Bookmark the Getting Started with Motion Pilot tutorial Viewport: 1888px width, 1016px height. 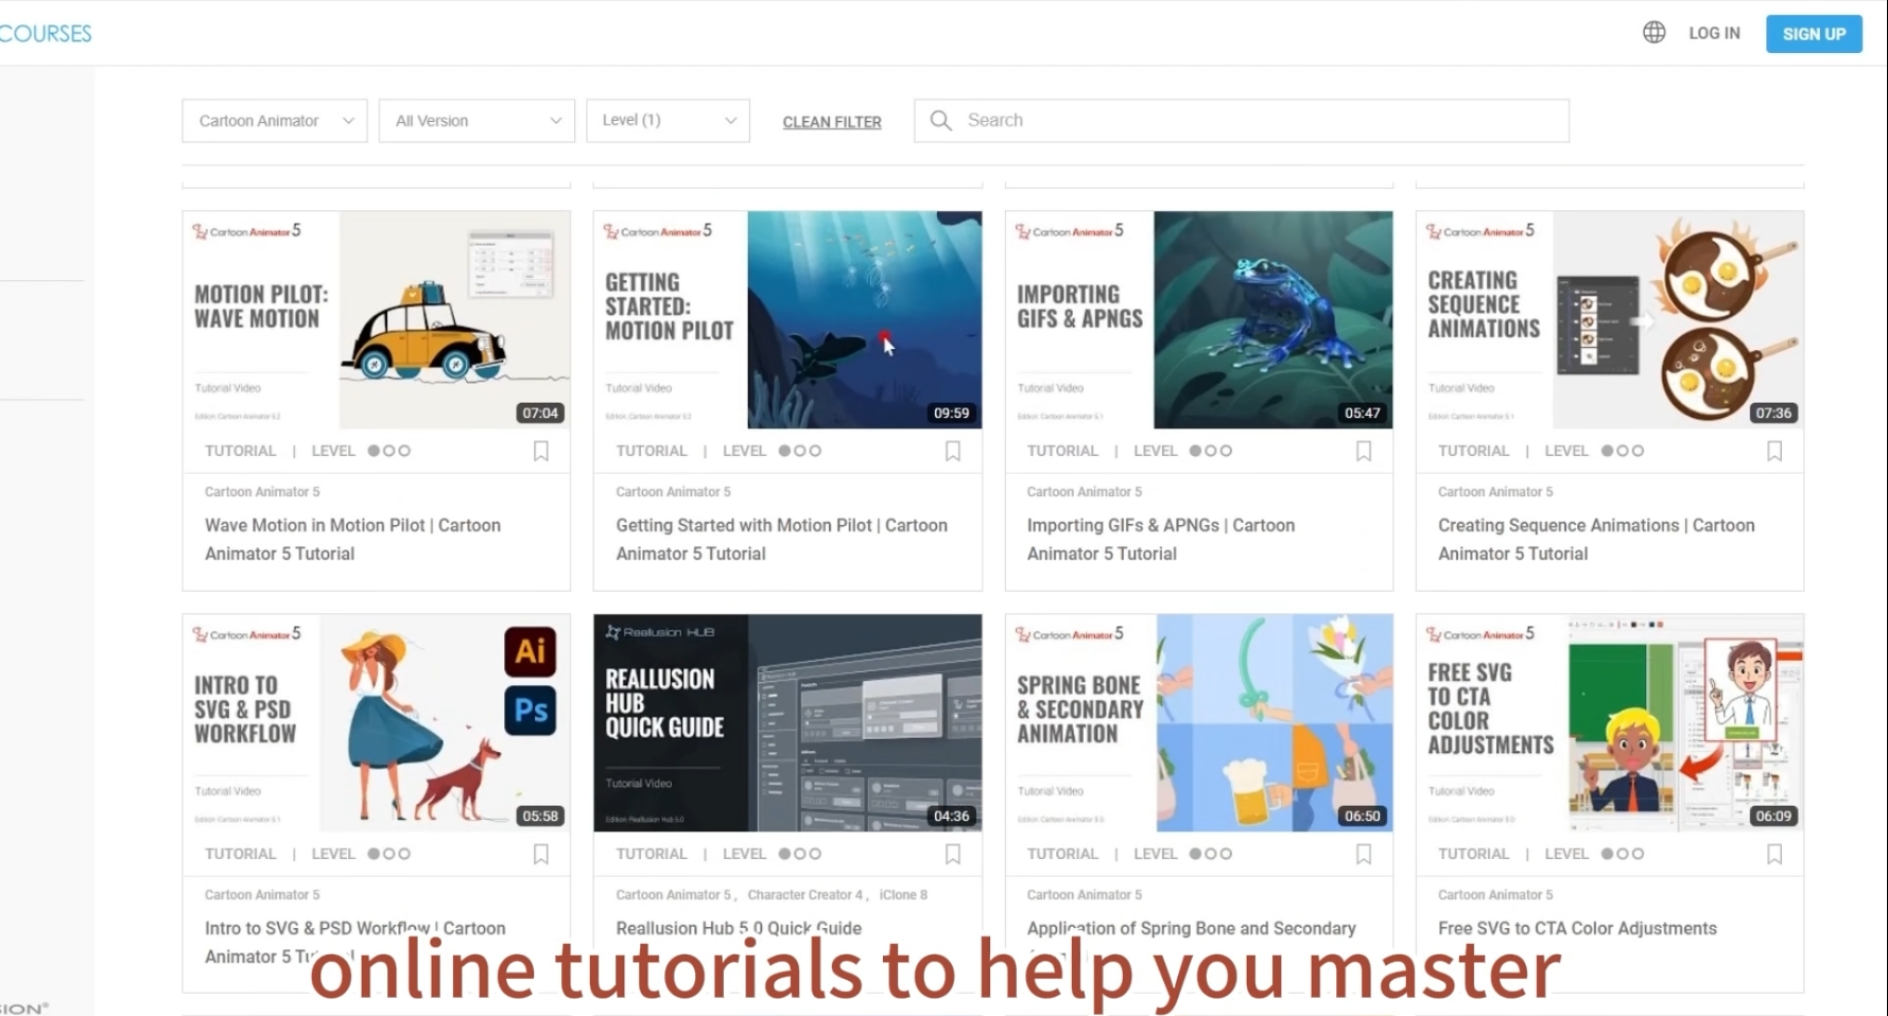[953, 451]
